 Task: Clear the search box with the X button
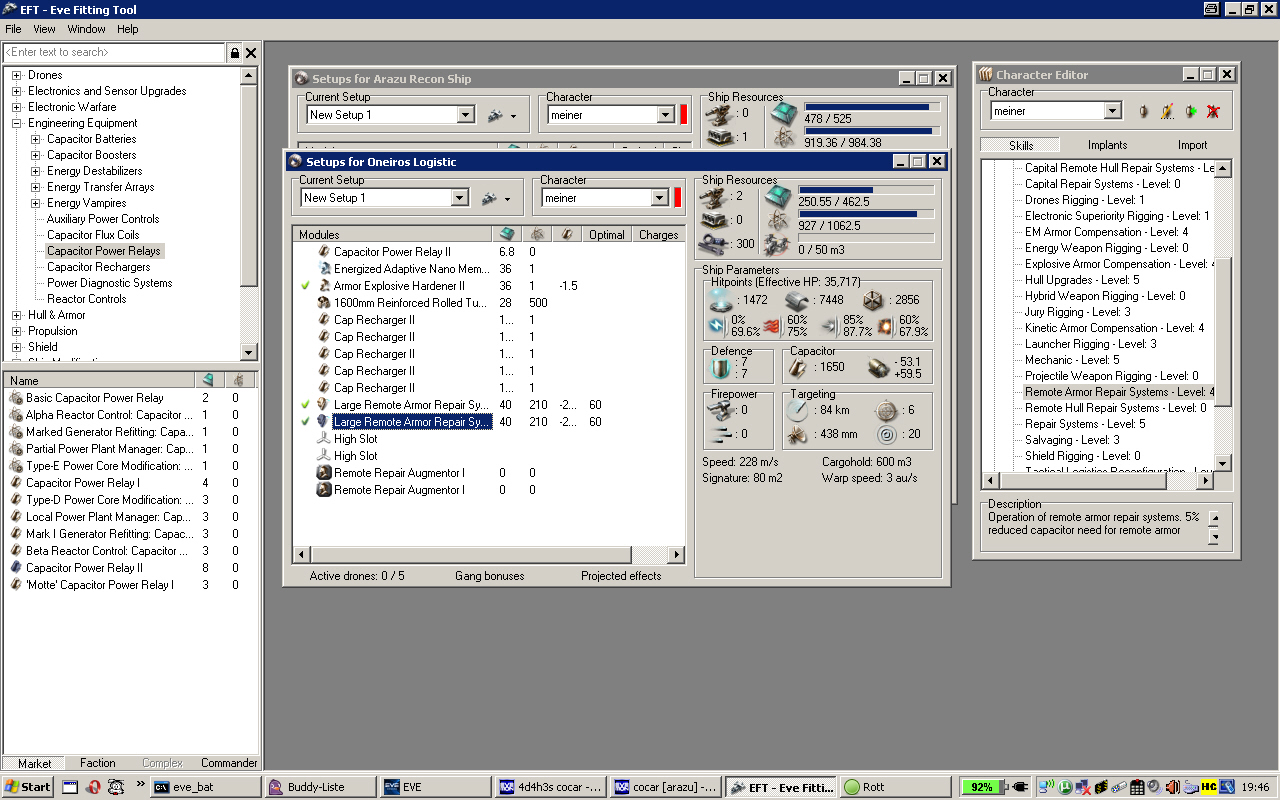pos(251,53)
